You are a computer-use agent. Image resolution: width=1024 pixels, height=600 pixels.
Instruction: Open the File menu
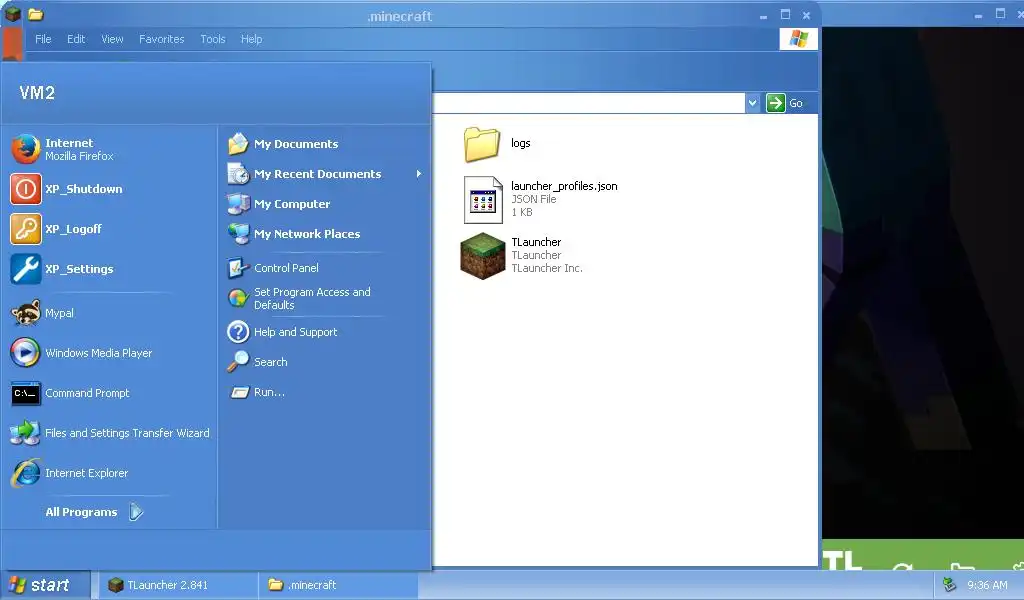(x=43, y=39)
